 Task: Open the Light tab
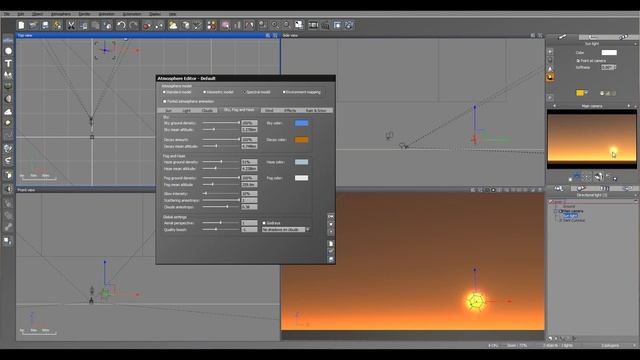pyautogui.click(x=187, y=111)
